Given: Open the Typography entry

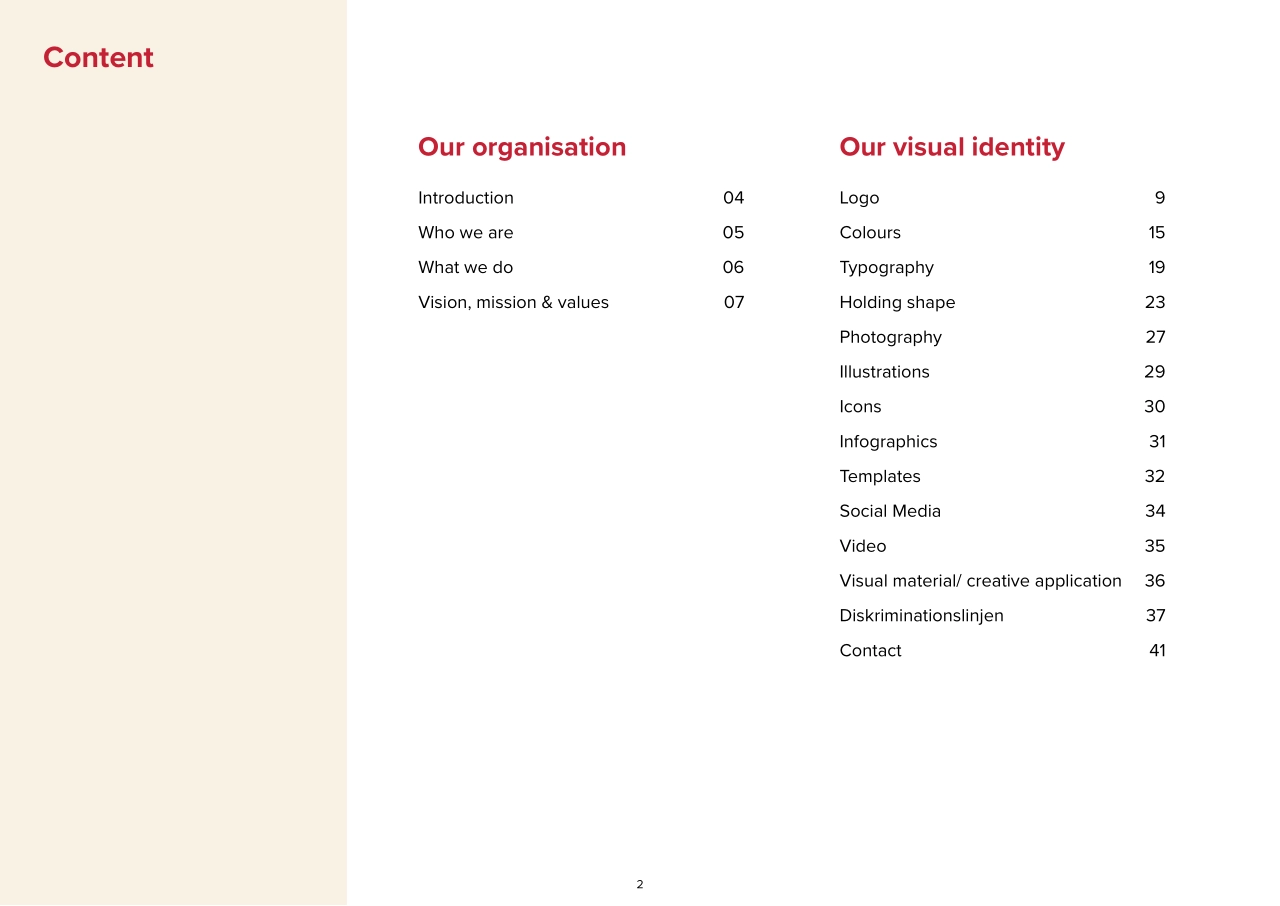Looking at the screenshot, I should 887,267.
